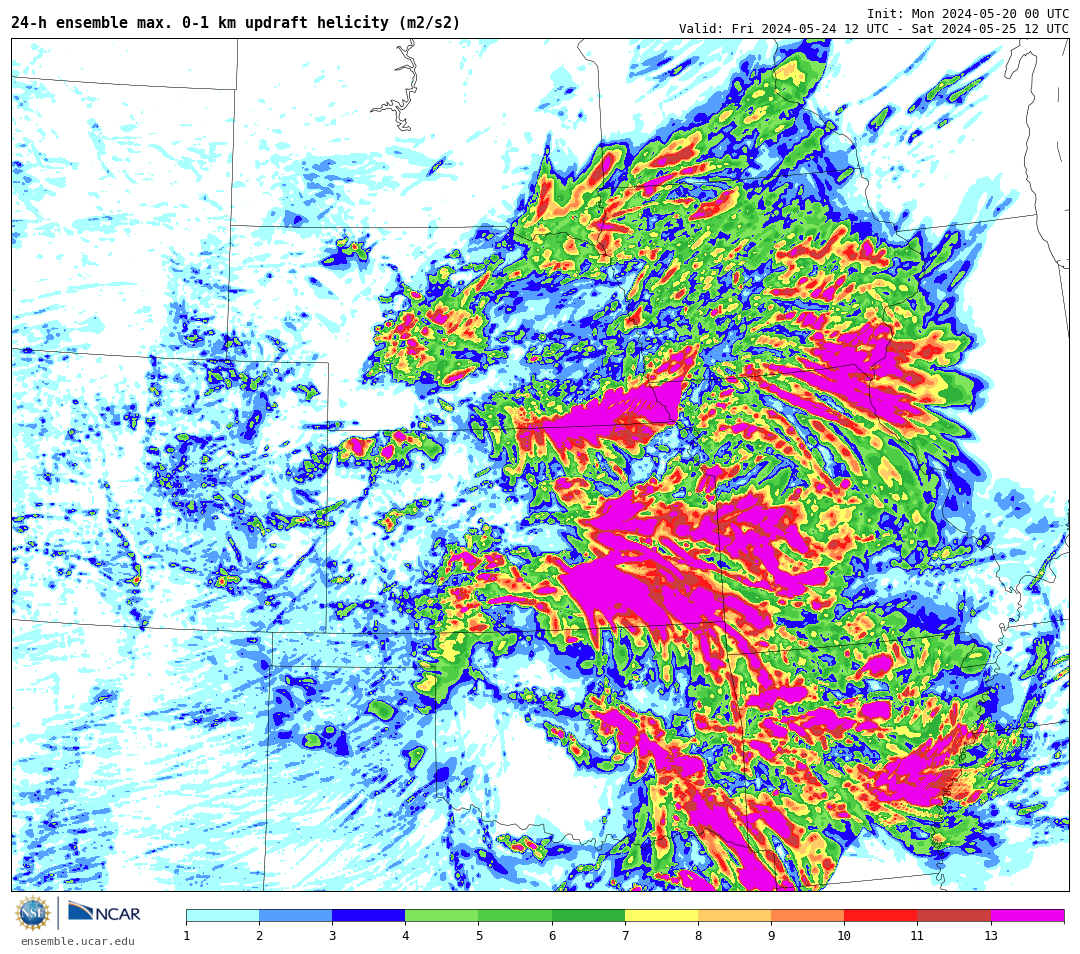Select the lightest cyan swatch labeled 1
The image size is (1080, 954).
point(223,915)
